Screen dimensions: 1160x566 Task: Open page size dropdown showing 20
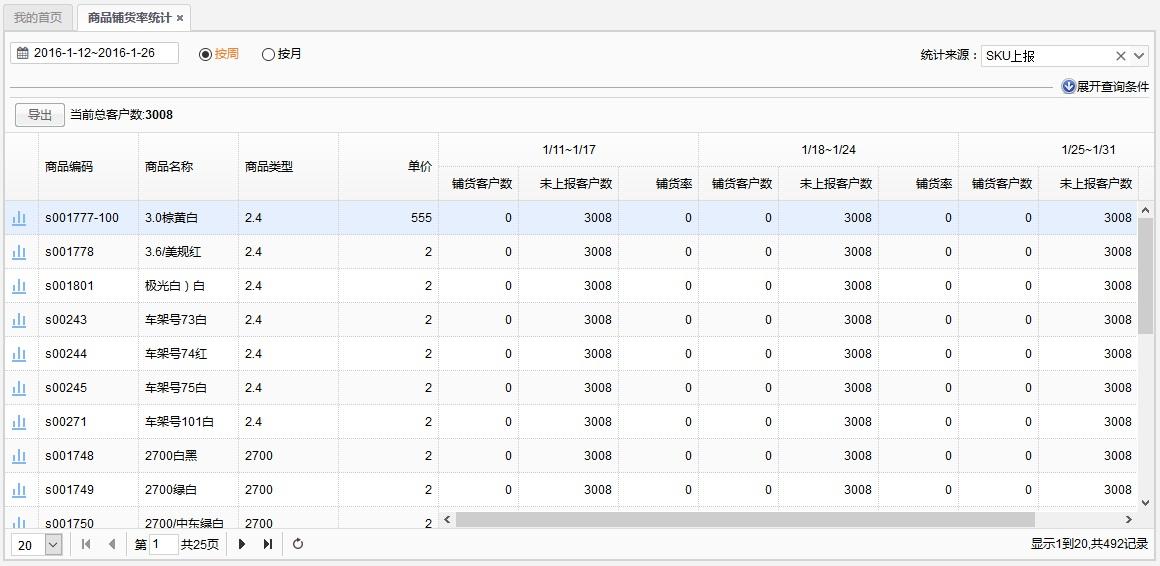(x=53, y=545)
